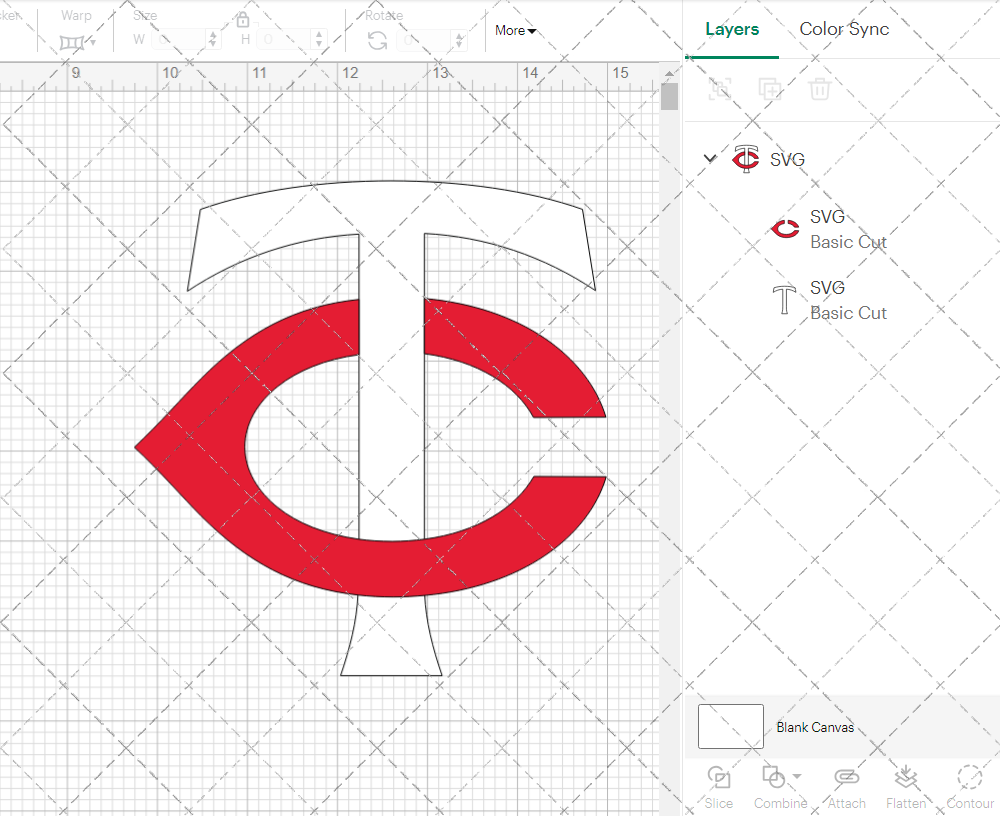Click the Group layers icon
Image resolution: width=1000 pixels, height=816 pixels.
coord(720,89)
